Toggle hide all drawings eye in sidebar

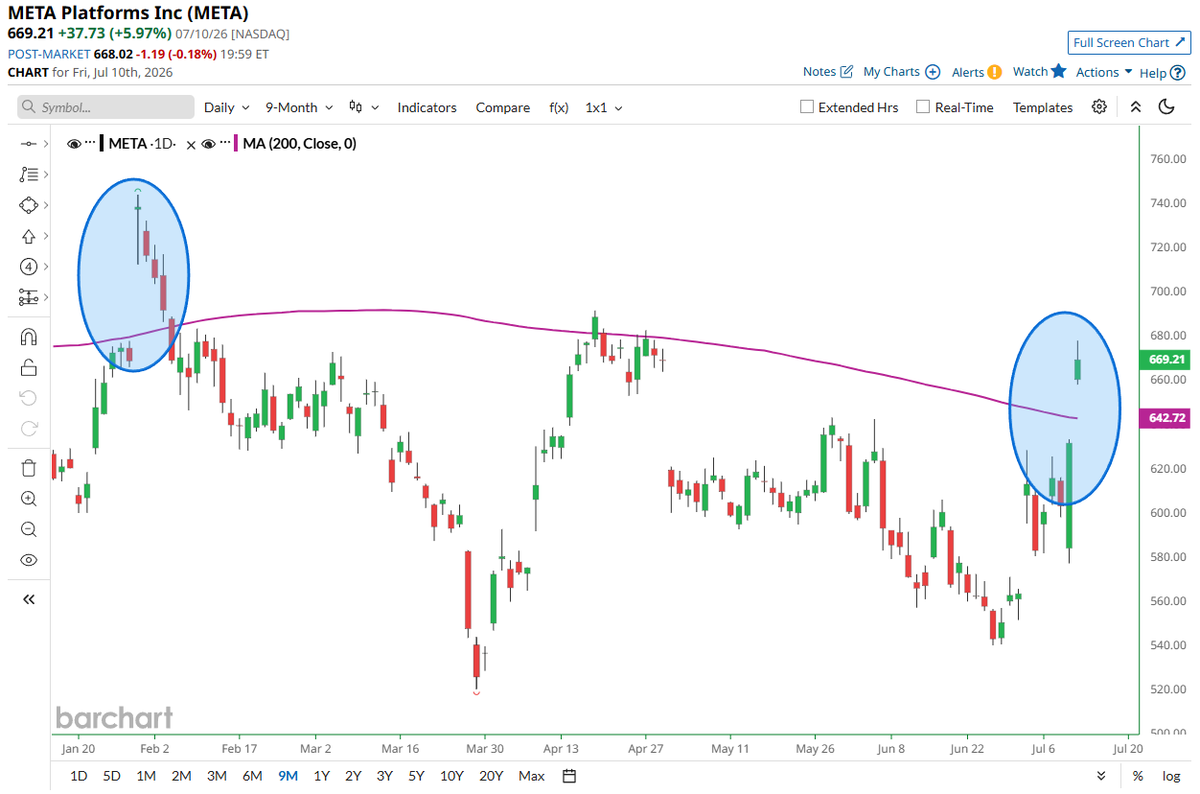(x=28, y=560)
